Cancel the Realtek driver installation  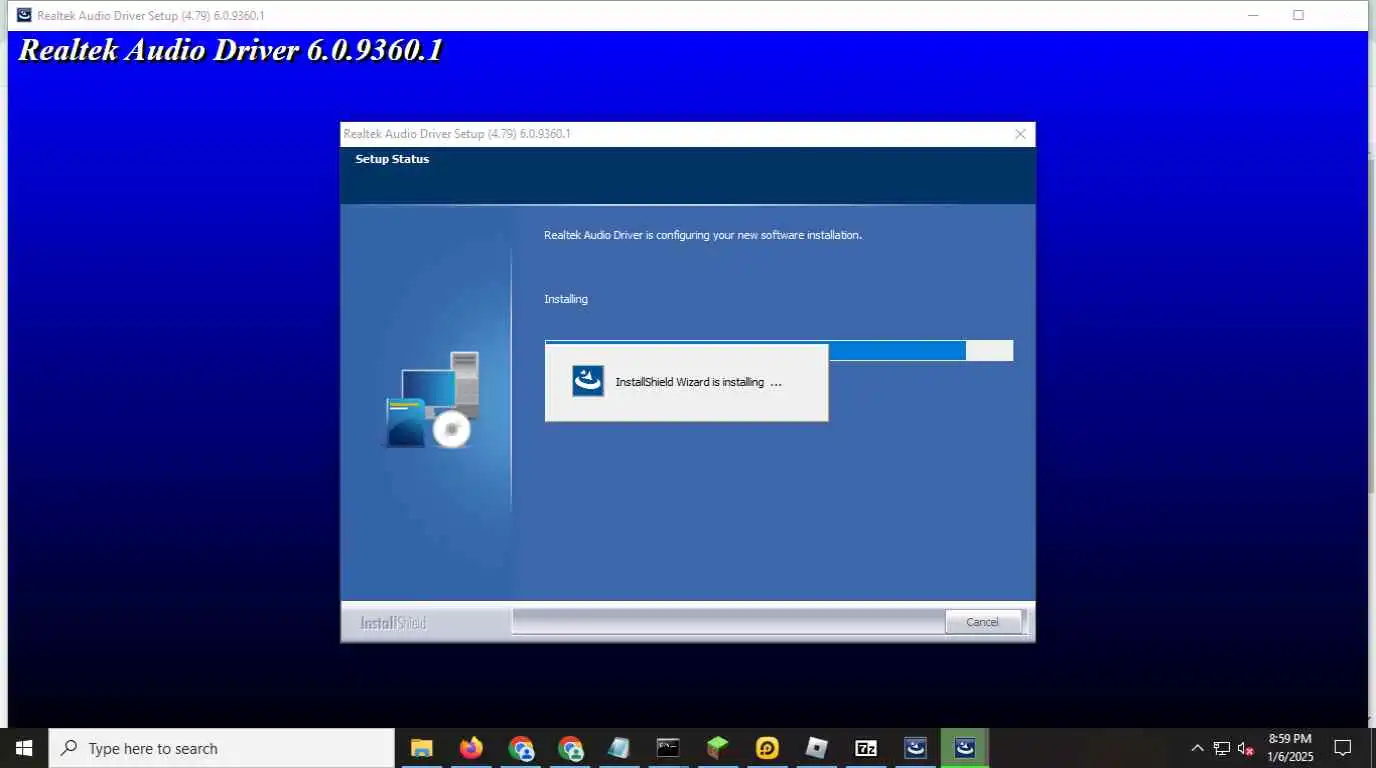(x=982, y=622)
